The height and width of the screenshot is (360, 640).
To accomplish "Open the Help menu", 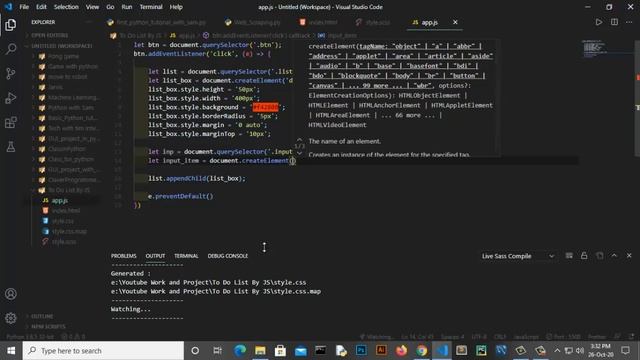I will tap(176, 7).
